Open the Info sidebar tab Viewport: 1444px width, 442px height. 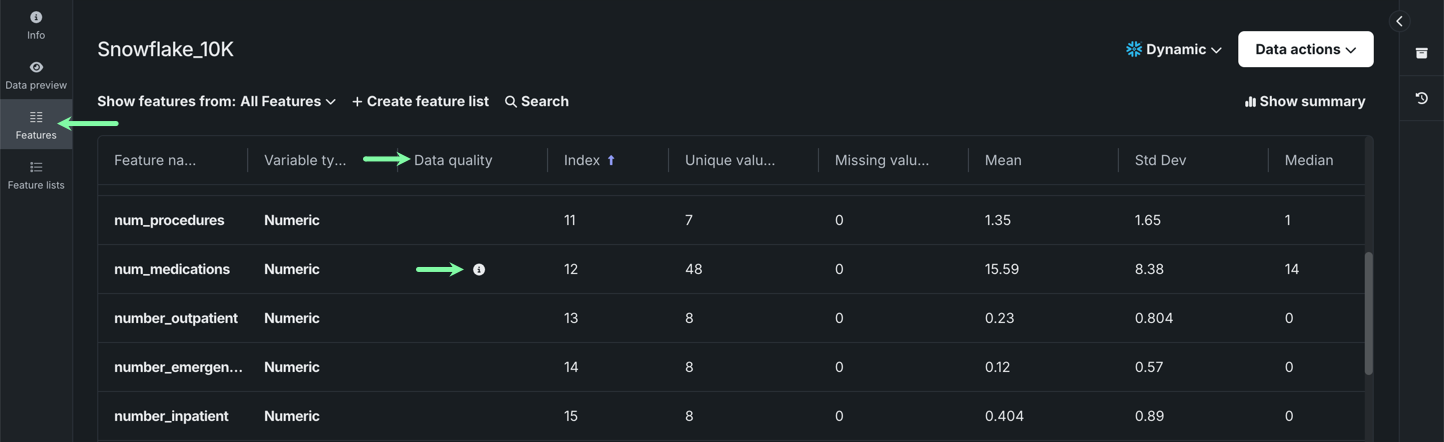[x=36, y=24]
